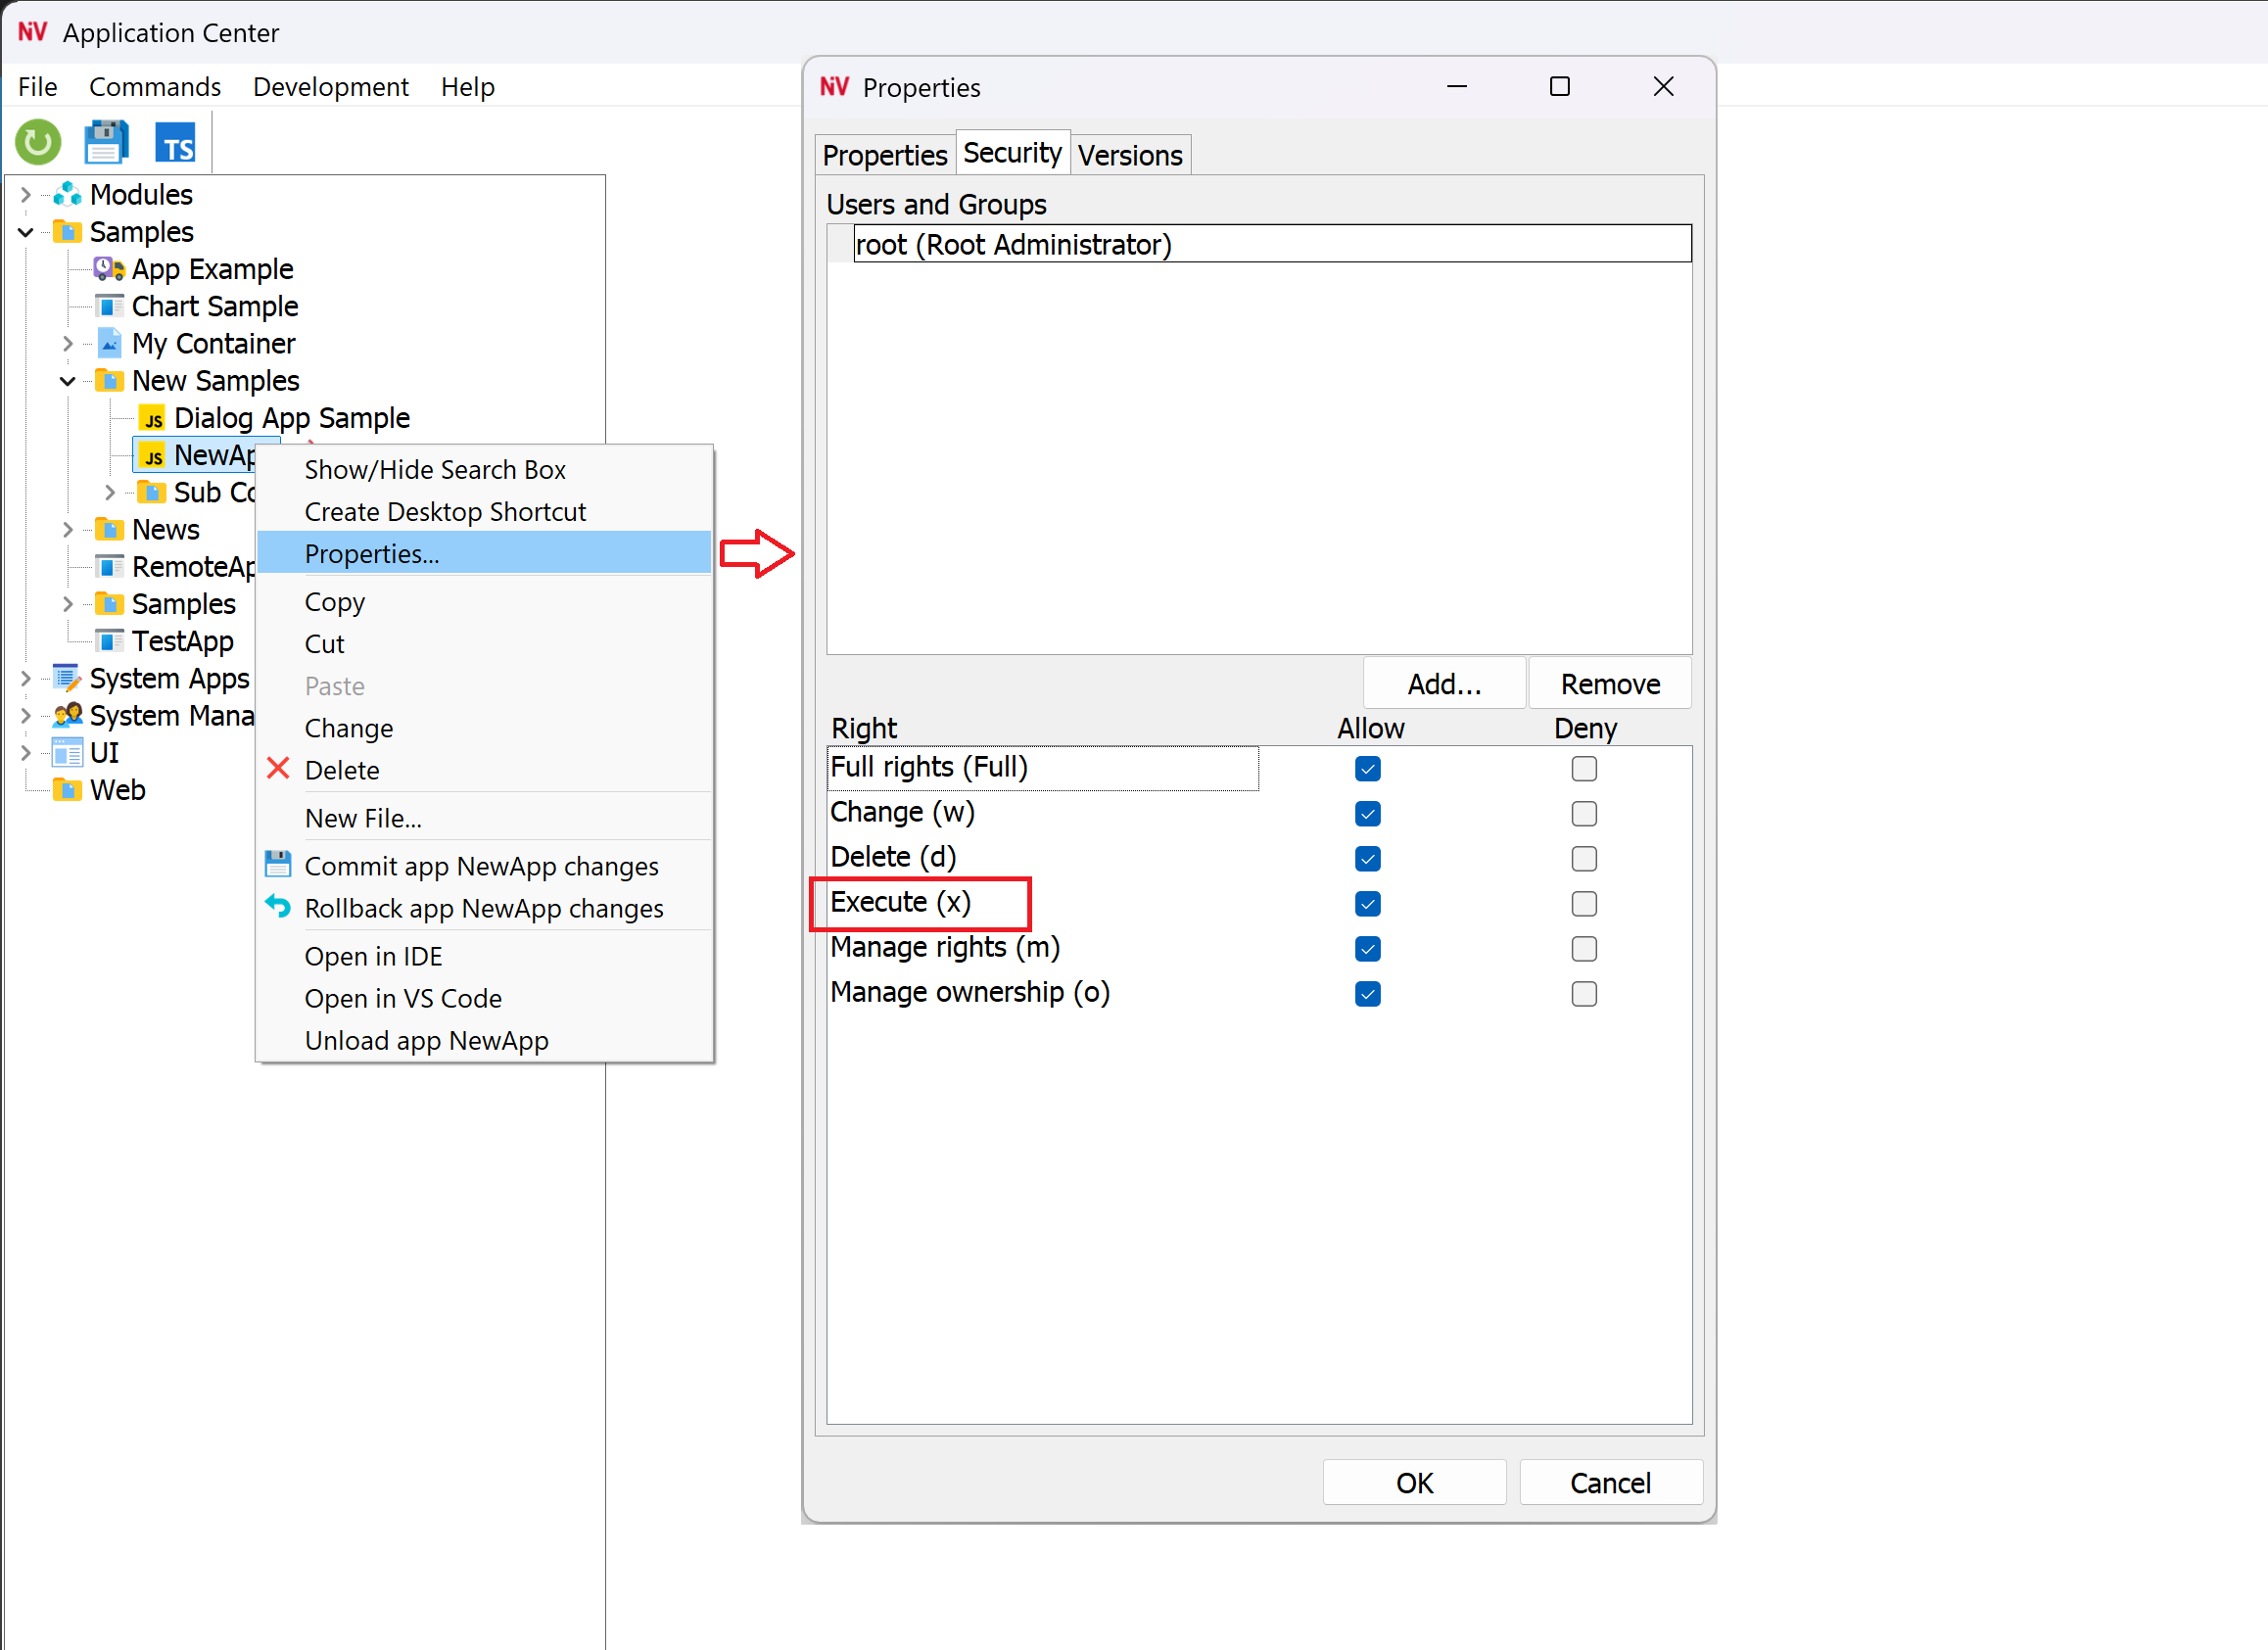Click the red X Delete icon
Screen dimensions: 2268x1650
point(278,769)
